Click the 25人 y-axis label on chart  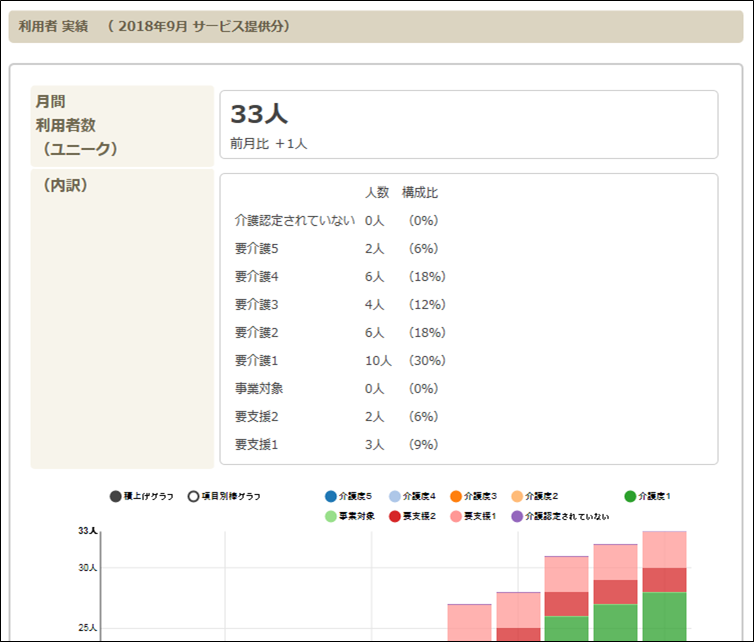click(x=88, y=628)
